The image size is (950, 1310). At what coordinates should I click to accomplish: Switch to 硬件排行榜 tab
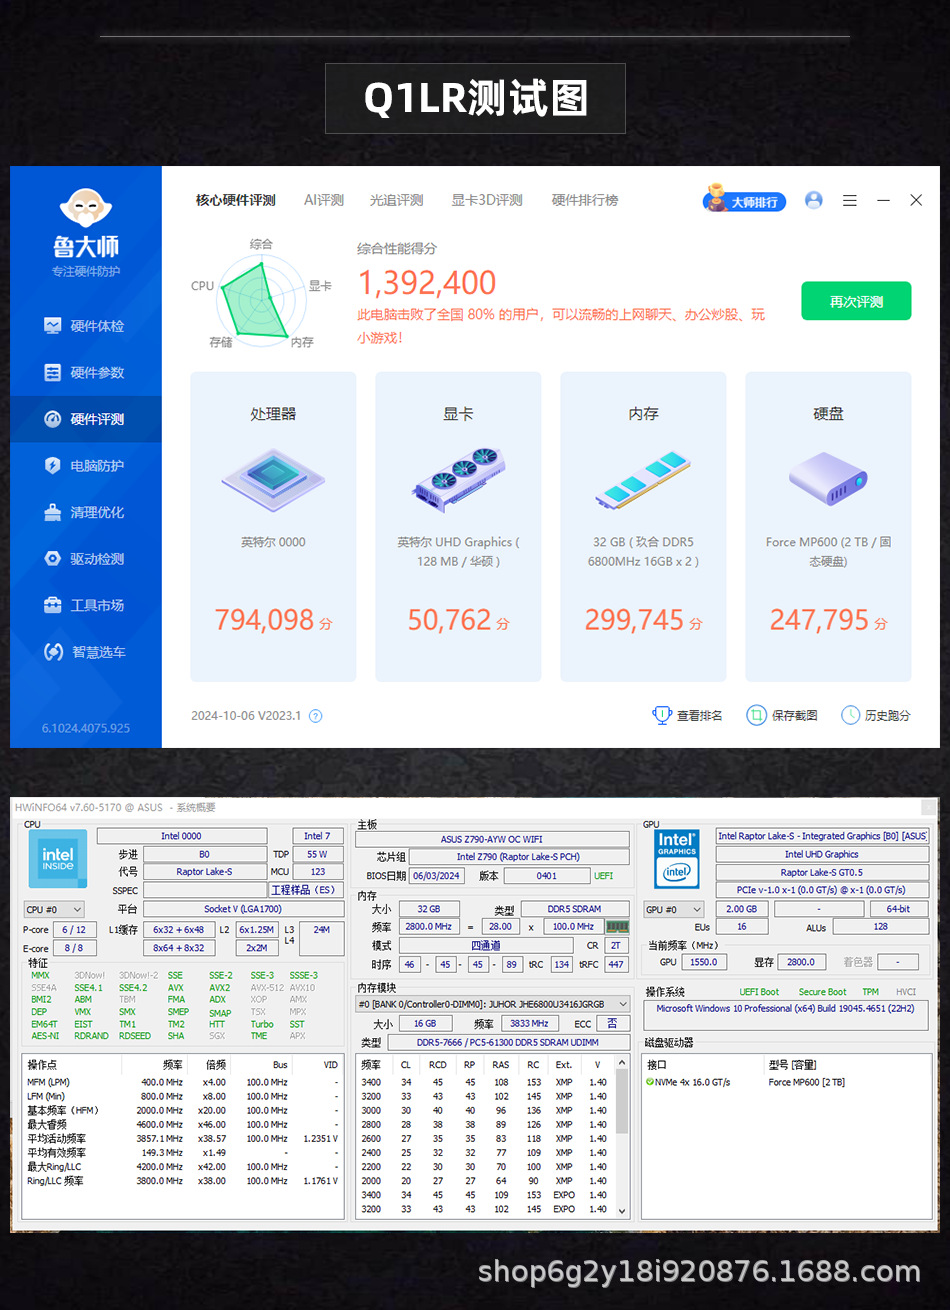click(585, 200)
